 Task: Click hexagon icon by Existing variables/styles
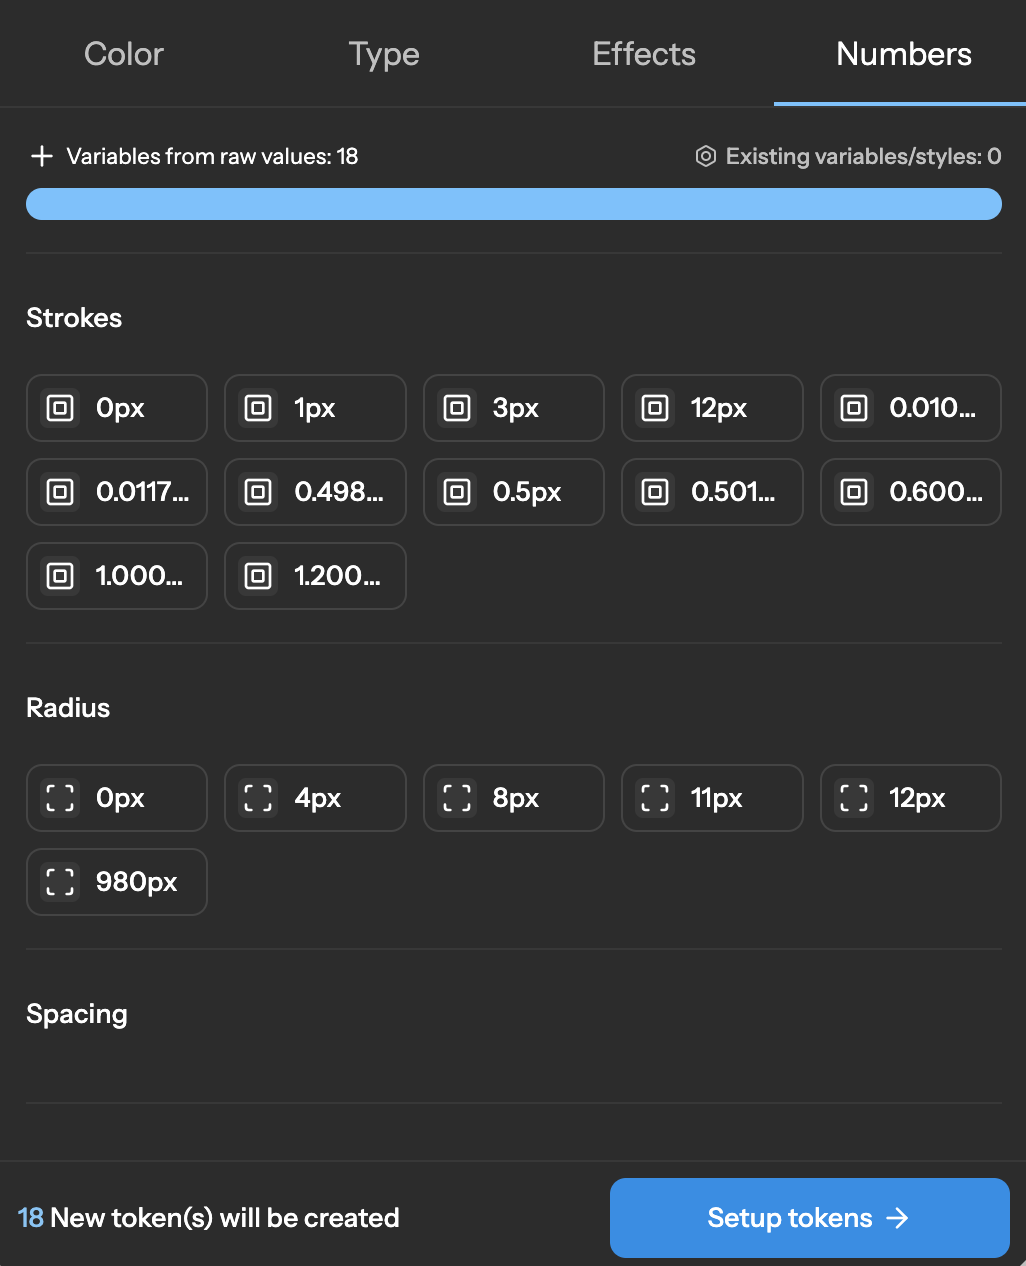[x=706, y=156]
